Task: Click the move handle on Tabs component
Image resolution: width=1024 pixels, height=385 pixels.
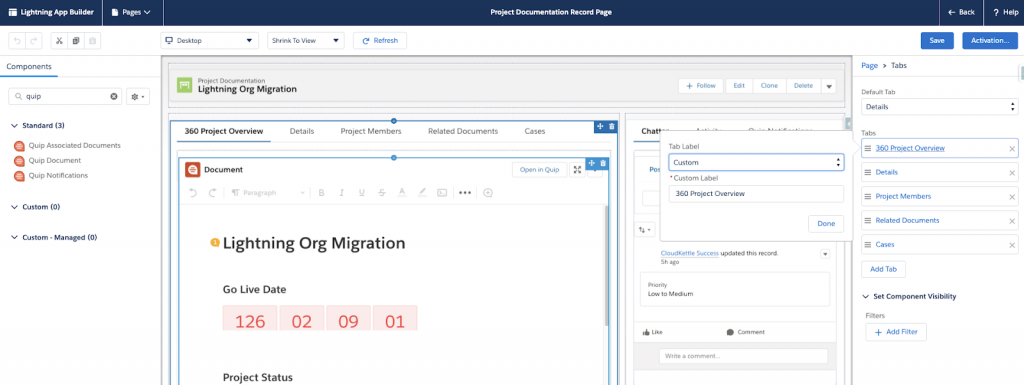Action: click(x=599, y=126)
